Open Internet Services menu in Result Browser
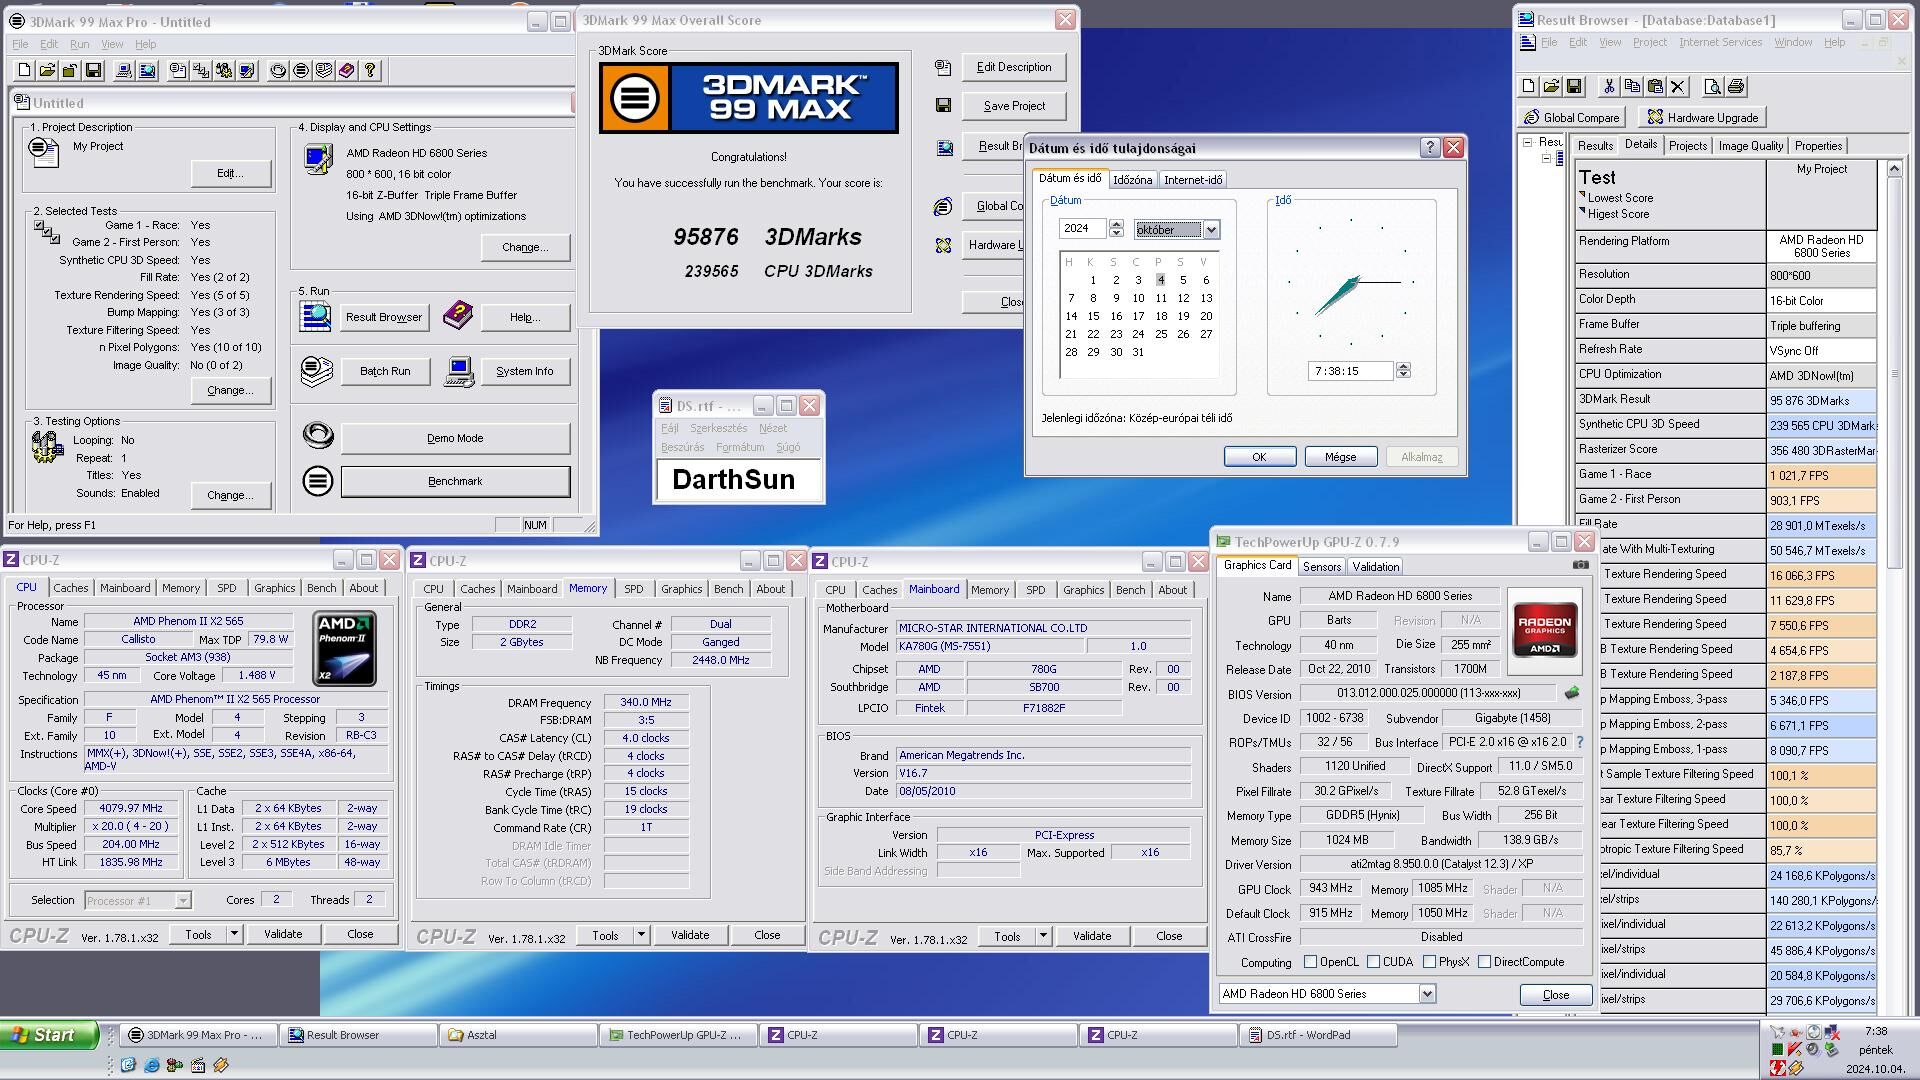Image resolution: width=1920 pixels, height=1080 pixels. (1720, 42)
